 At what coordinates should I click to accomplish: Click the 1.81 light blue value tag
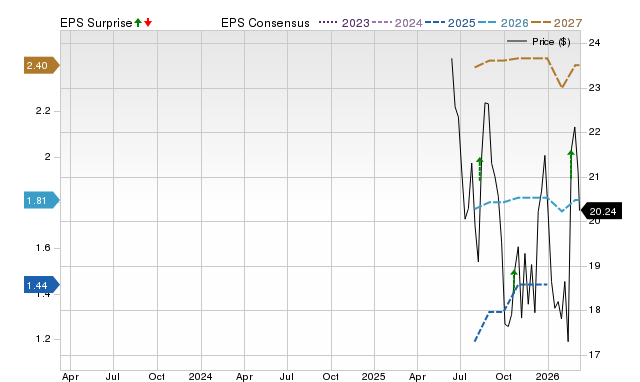[x=42, y=200]
